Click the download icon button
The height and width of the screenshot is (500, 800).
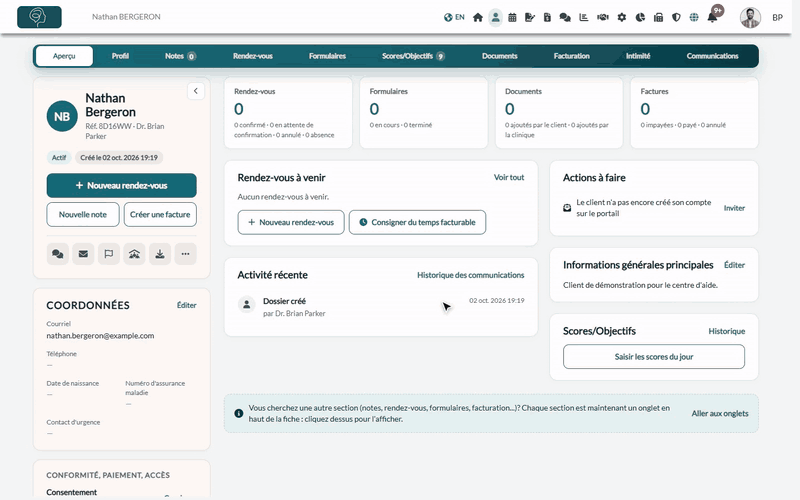160,254
